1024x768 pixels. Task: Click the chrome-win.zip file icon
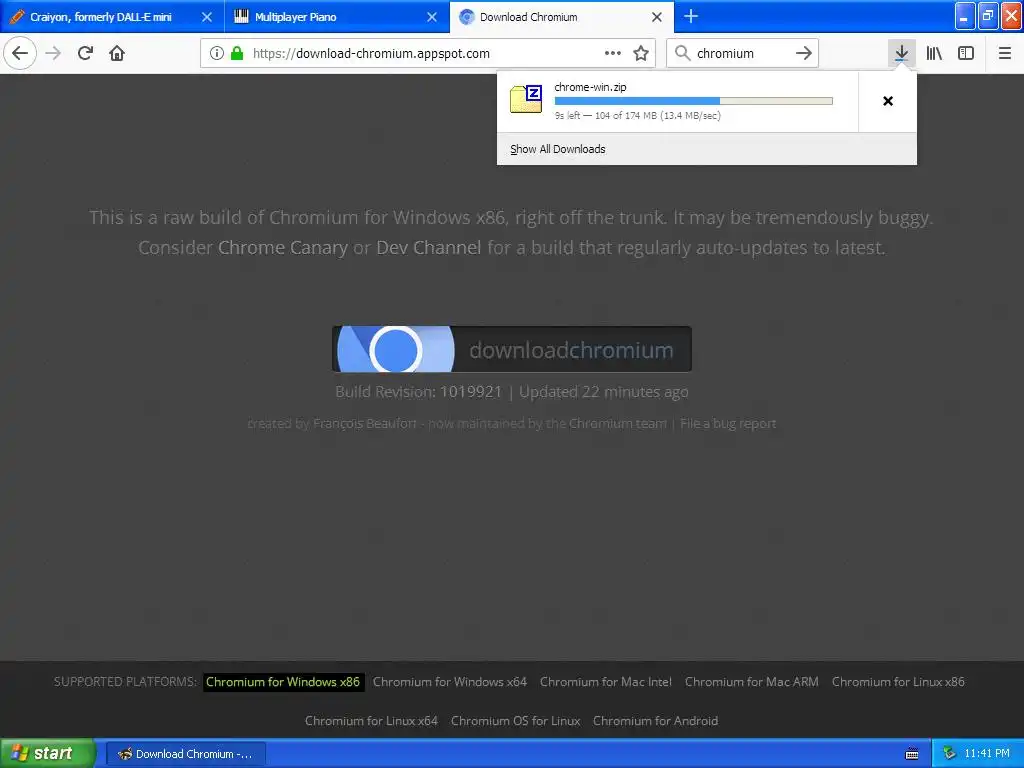(526, 99)
